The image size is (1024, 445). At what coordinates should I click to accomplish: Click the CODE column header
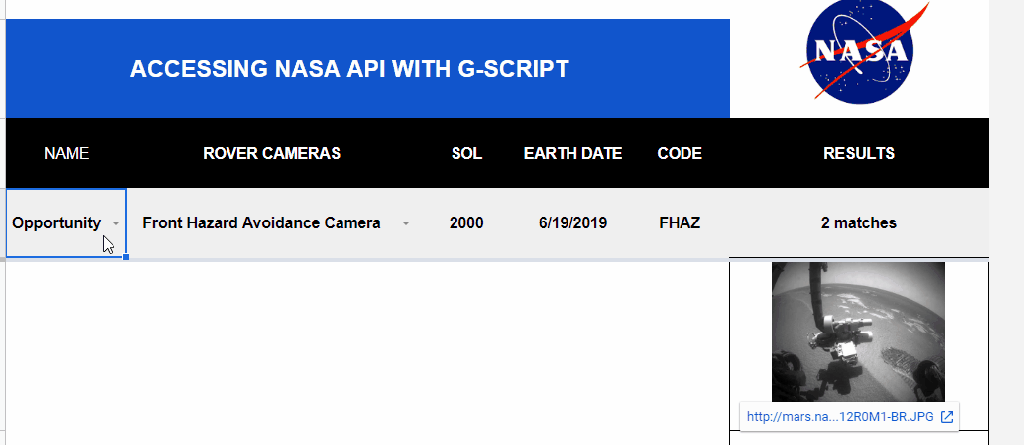click(x=679, y=153)
